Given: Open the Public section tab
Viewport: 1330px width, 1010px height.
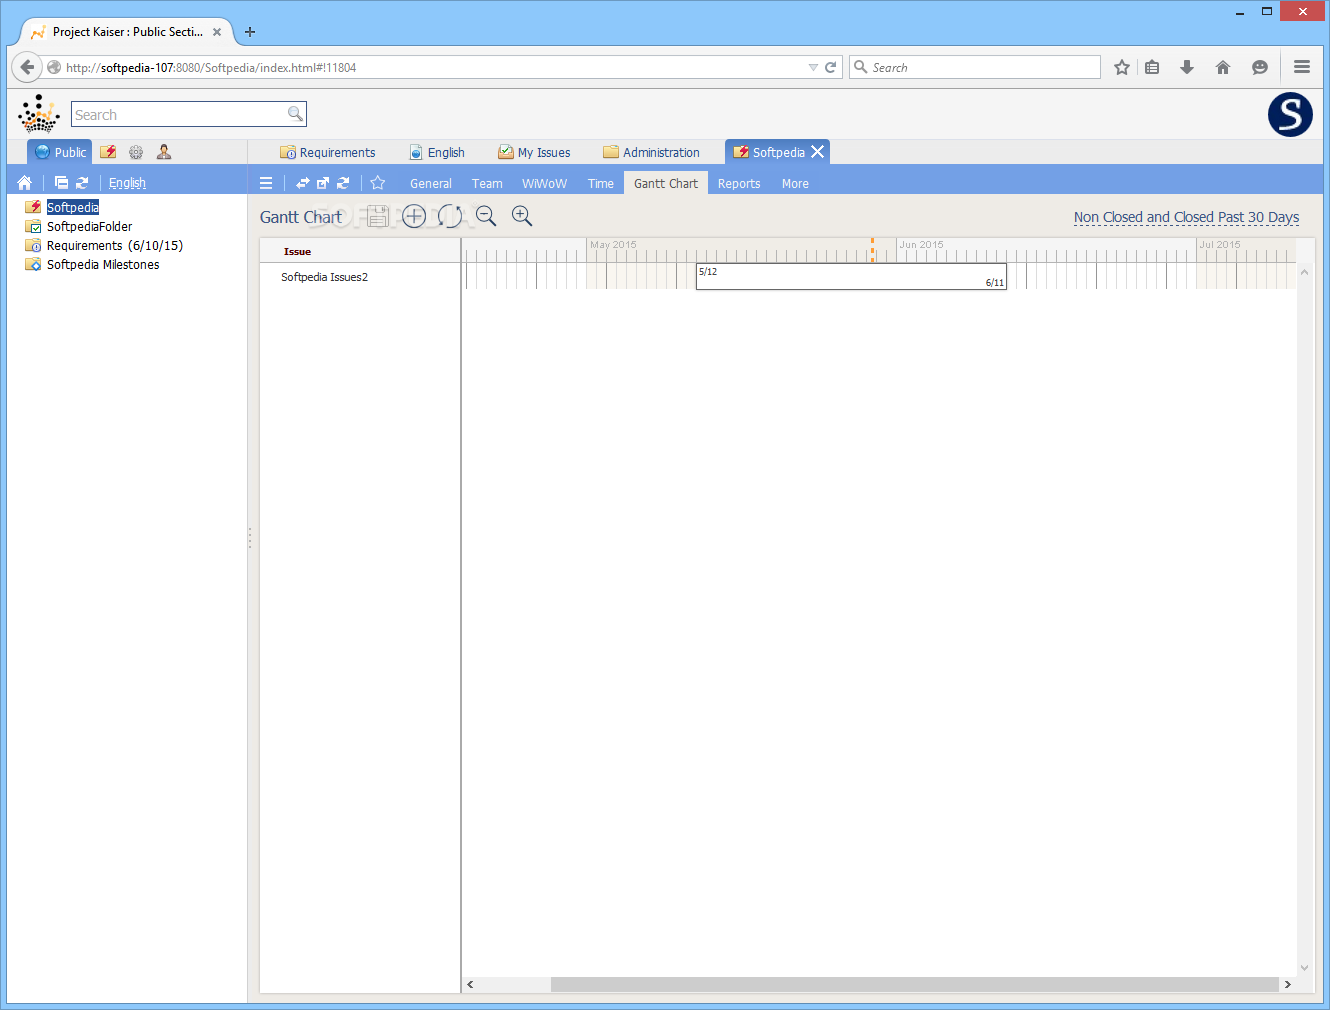Looking at the screenshot, I should tap(60, 152).
